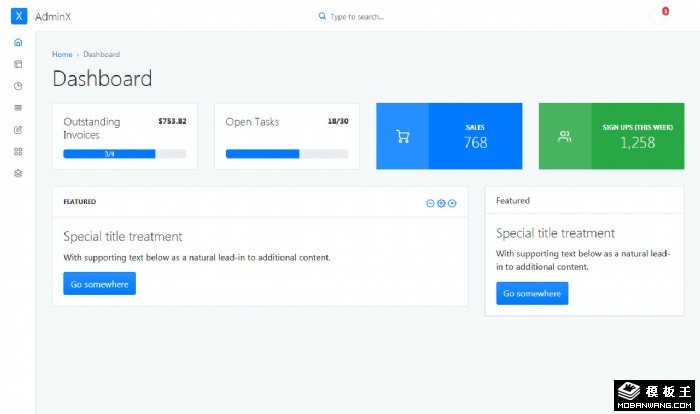Viewport: 700px width, 414px height.
Task: Collapse the Featured card with minus icon
Action: pos(430,203)
